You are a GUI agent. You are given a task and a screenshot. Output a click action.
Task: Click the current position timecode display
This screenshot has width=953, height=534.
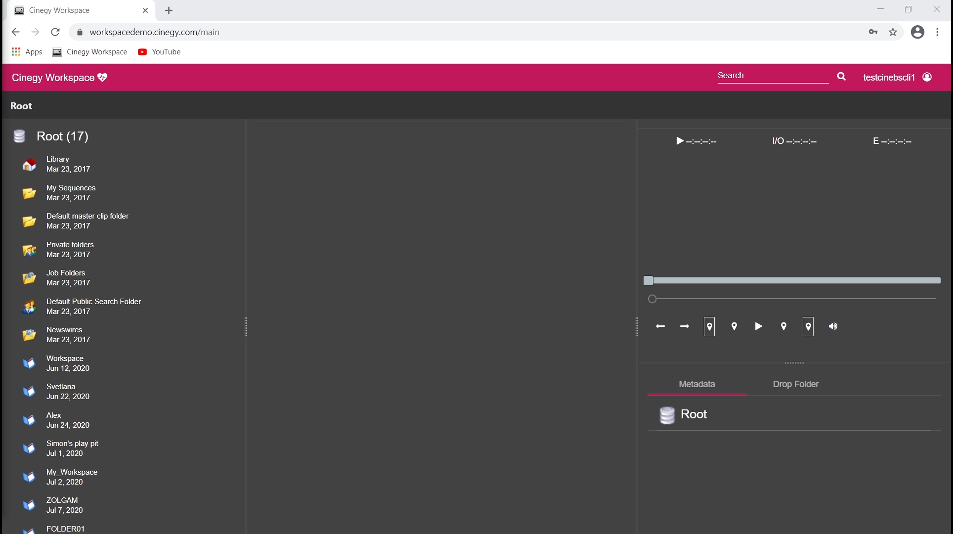[x=696, y=141]
